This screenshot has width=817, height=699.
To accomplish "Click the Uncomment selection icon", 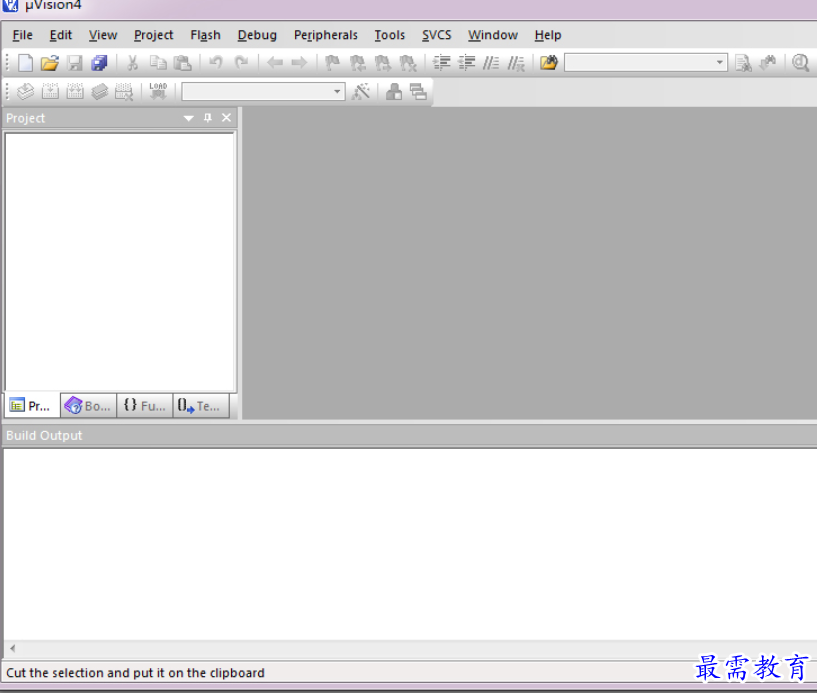I will (x=516, y=63).
